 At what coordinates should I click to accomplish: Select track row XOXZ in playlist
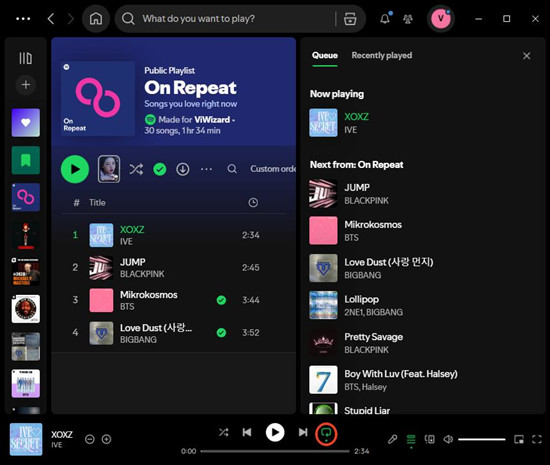(174, 235)
